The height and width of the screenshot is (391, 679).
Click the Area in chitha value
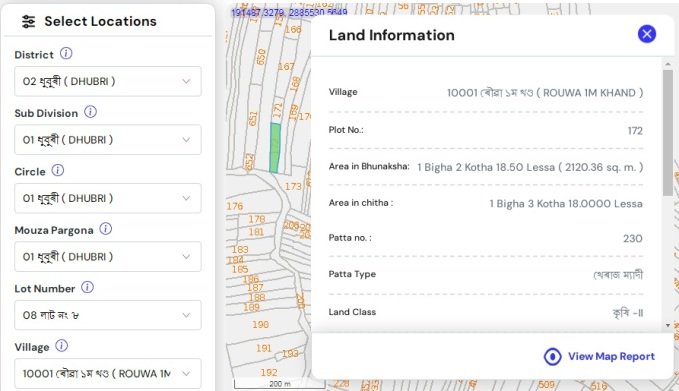566,204
